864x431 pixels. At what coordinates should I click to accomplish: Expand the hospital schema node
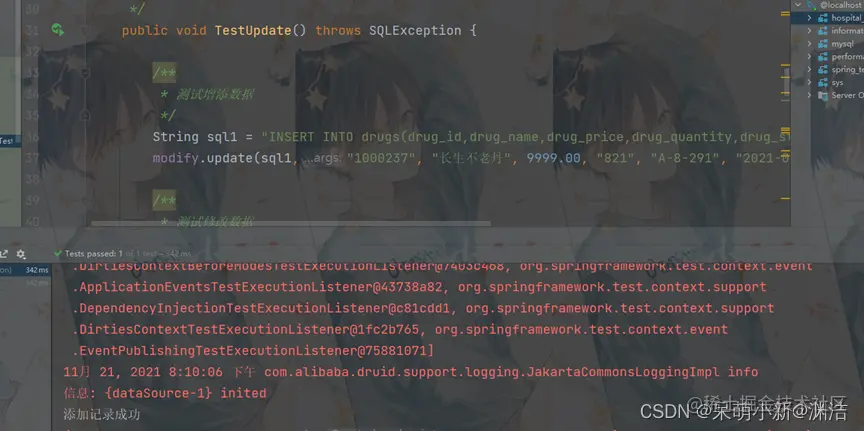809,18
